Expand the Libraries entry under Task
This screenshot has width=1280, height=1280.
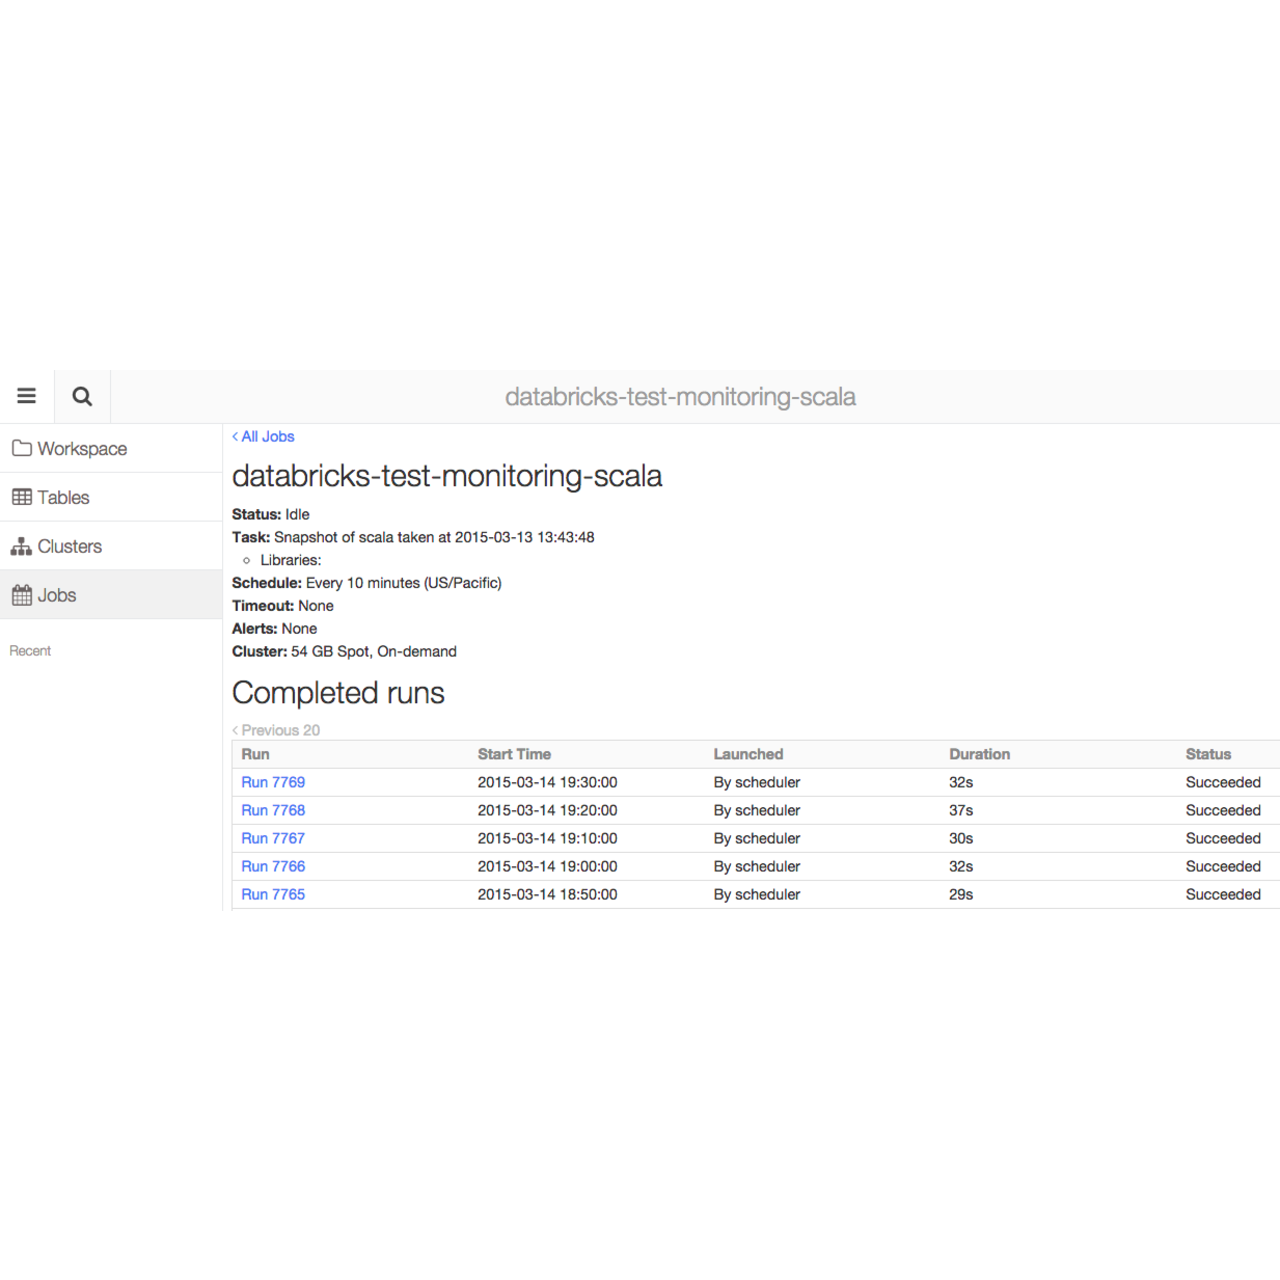(290, 560)
